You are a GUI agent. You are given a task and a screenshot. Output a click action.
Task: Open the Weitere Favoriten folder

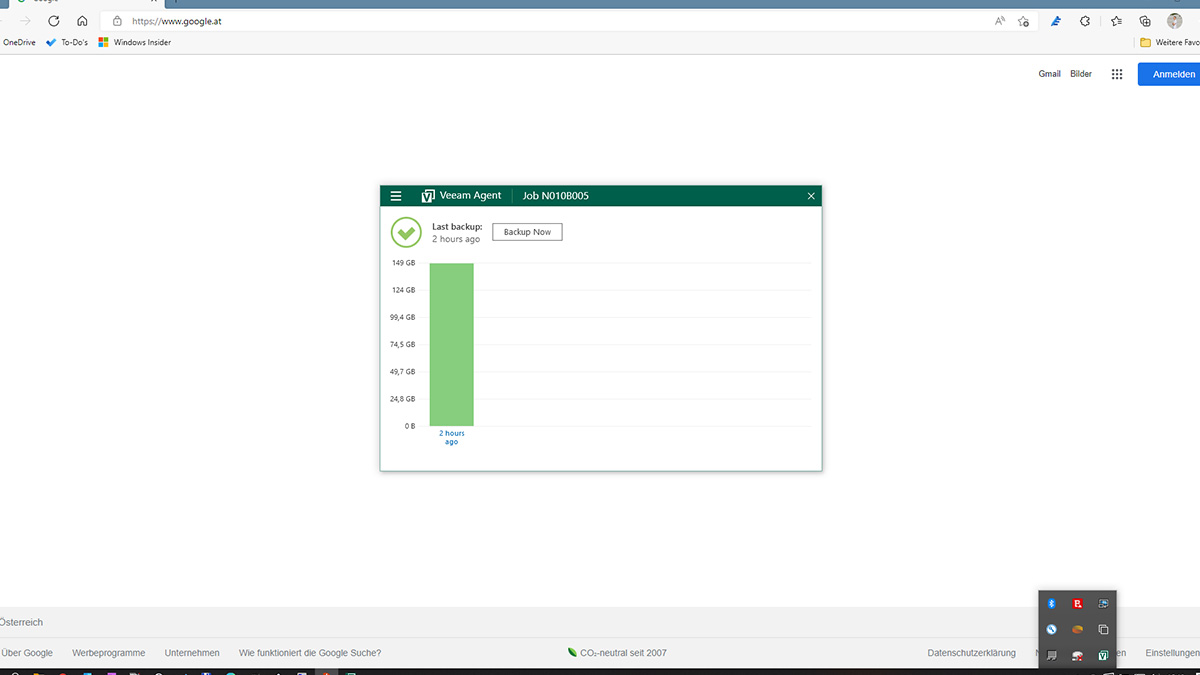pyautogui.click(x=1170, y=43)
